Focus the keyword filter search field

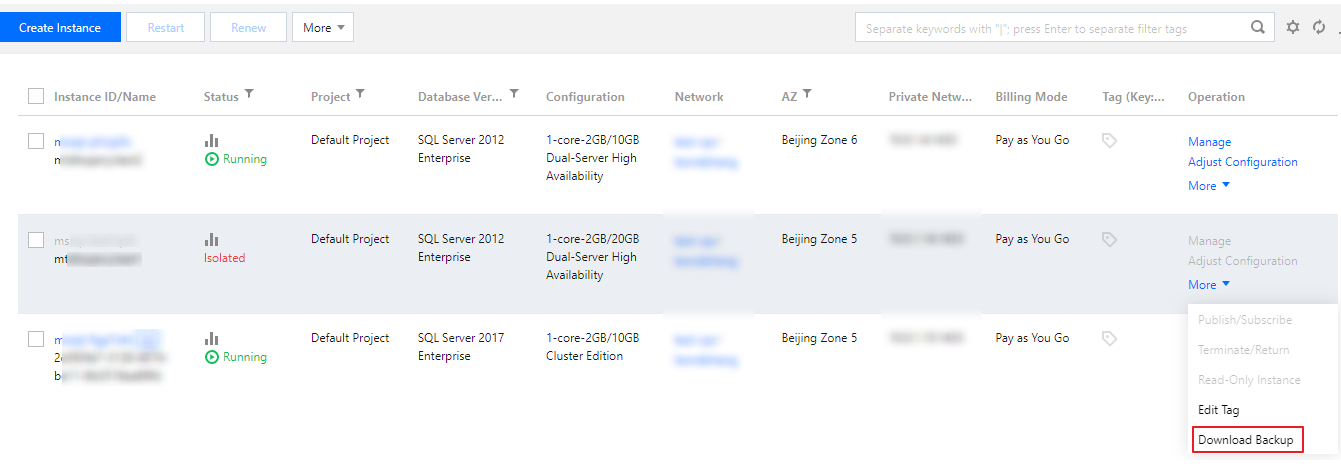pyautogui.click(x=1050, y=29)
